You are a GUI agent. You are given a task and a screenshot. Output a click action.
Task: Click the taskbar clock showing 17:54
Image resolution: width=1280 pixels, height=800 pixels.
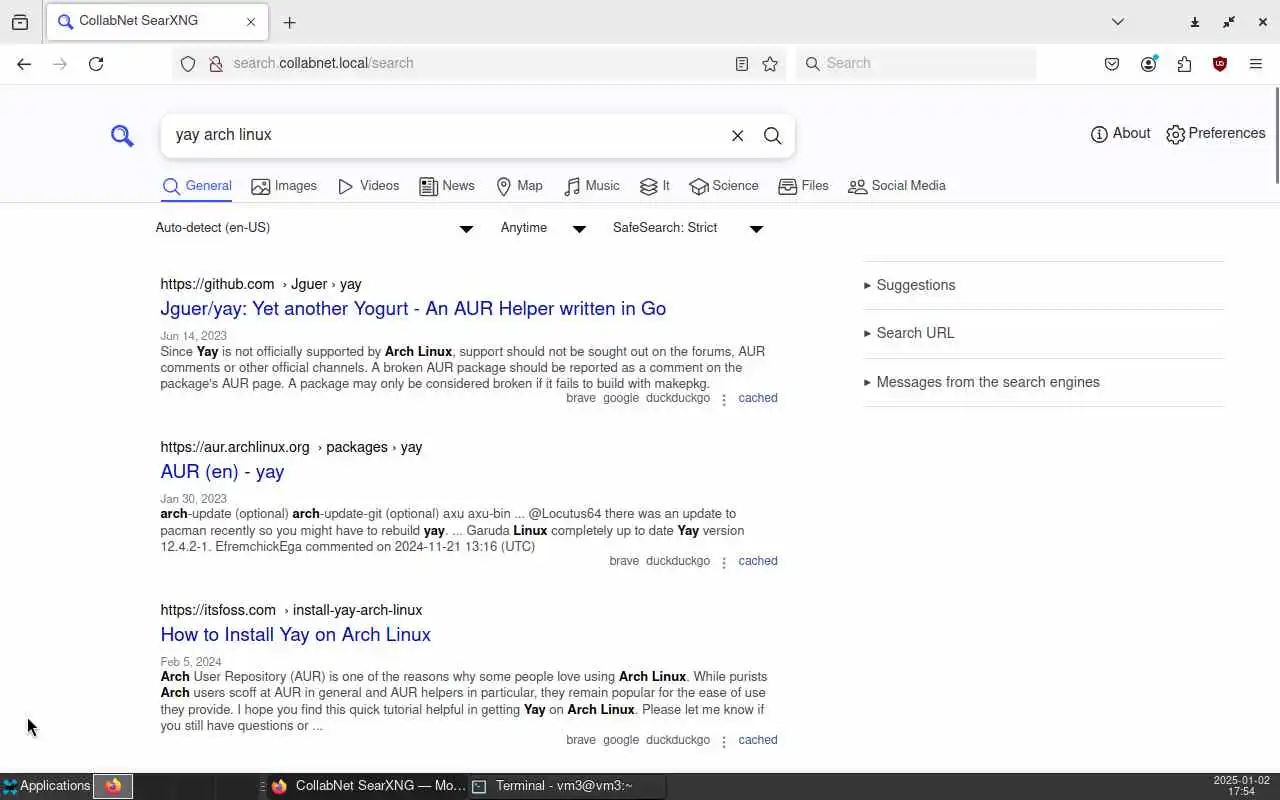click(1241, 786)
